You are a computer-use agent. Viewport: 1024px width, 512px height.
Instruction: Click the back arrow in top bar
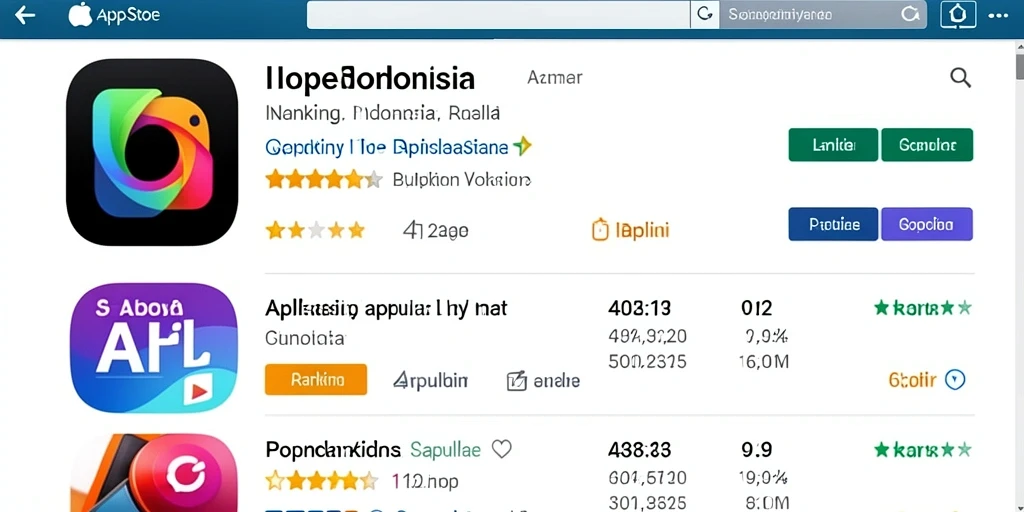coord(25,15)
